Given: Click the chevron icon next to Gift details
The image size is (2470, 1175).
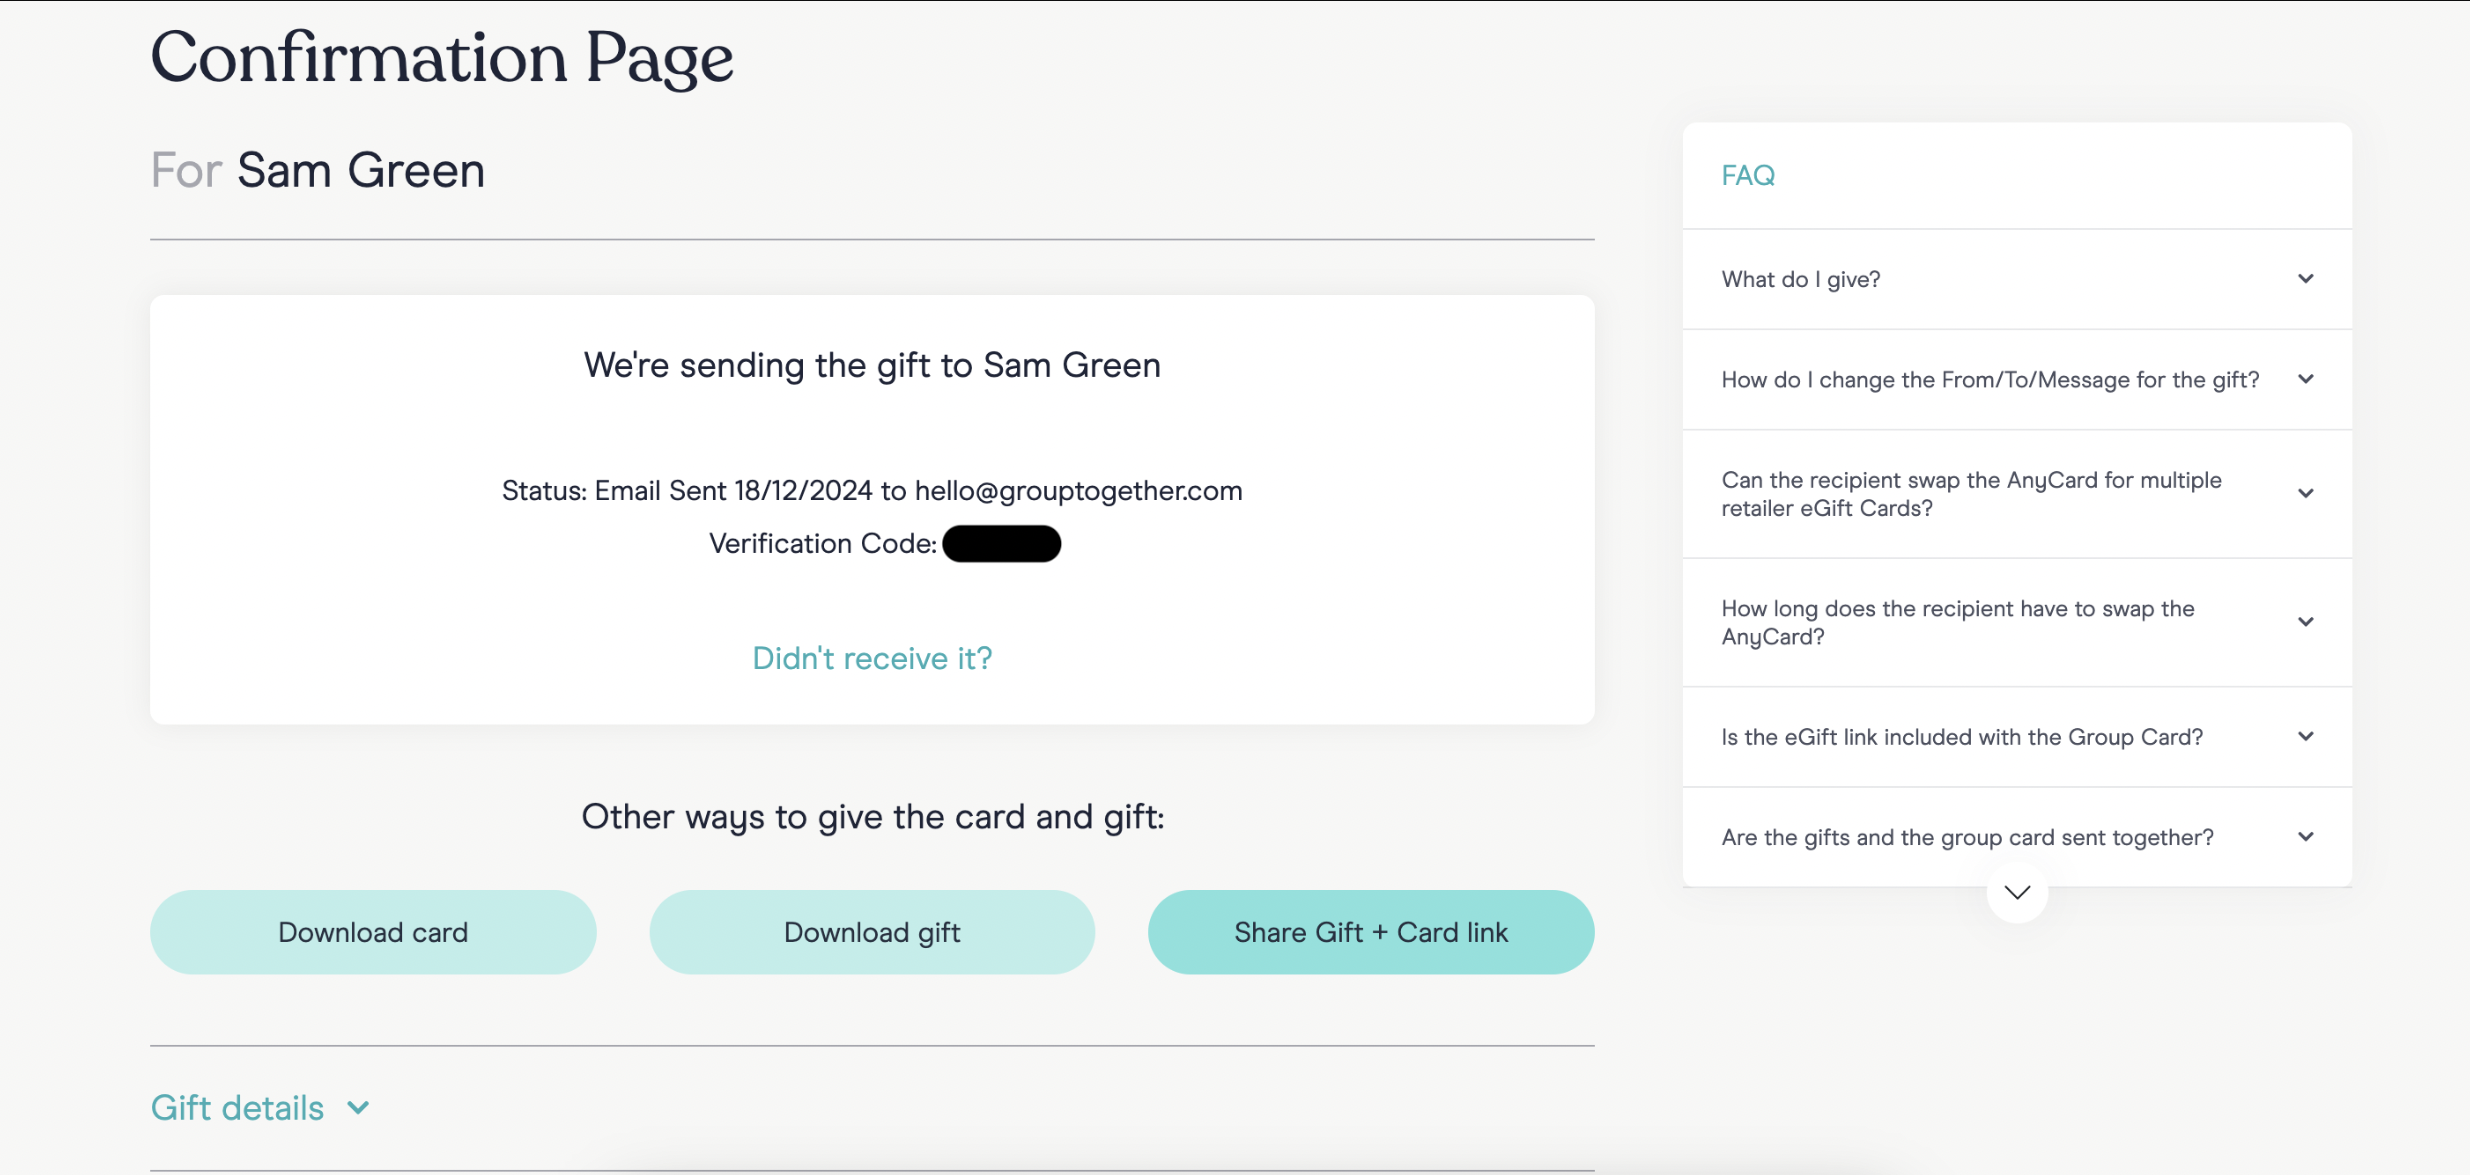Looking at the screenshot, I should [358, 1108].
